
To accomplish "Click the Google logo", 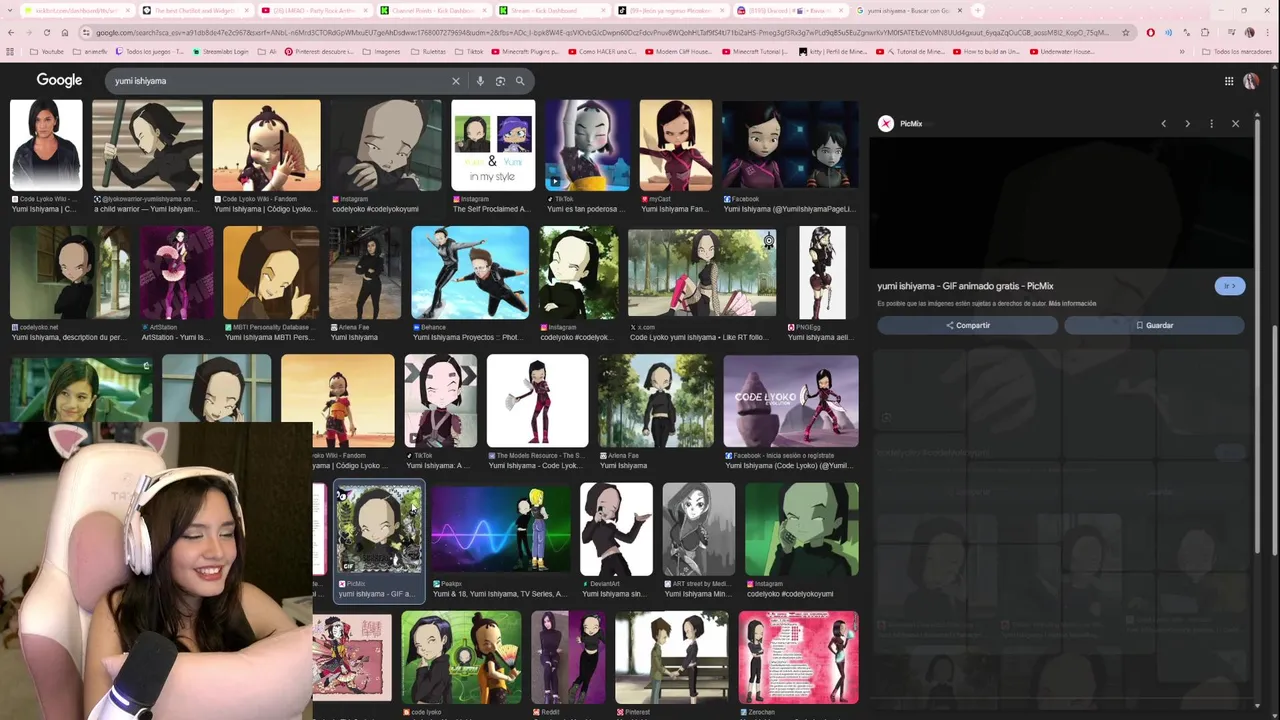I will 59,80.
